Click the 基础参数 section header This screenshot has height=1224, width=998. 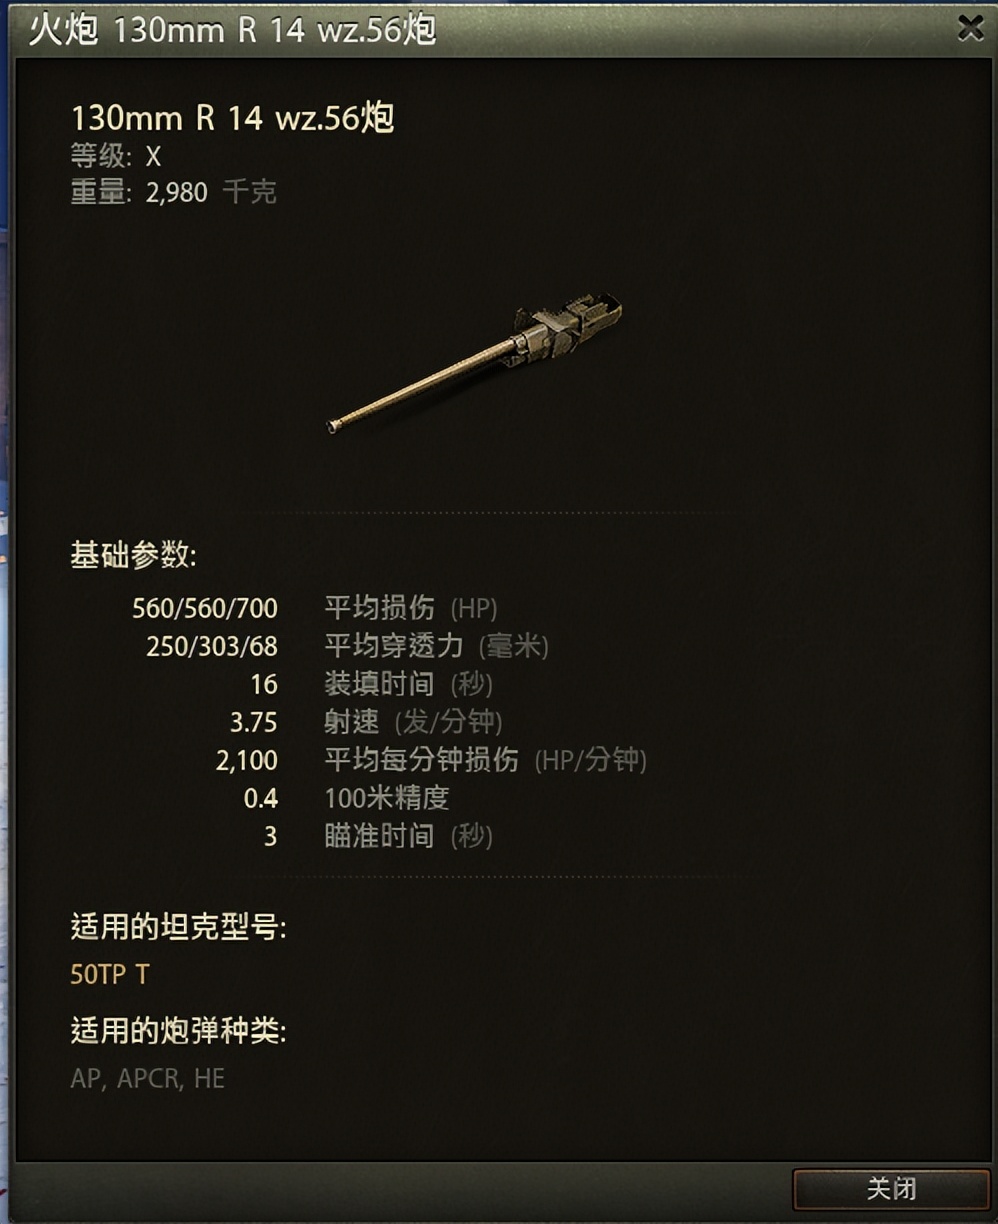tap(134, 555)
